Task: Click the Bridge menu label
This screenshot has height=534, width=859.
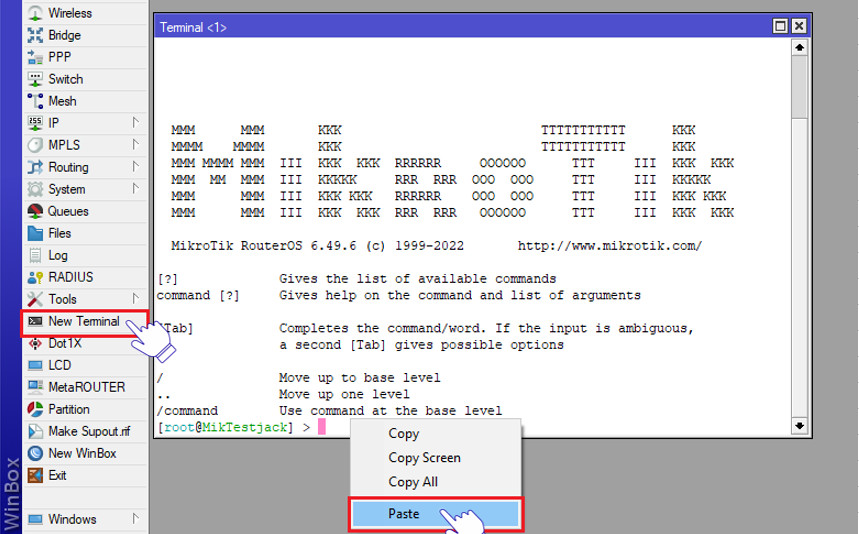Action: [x=65, y=35]
